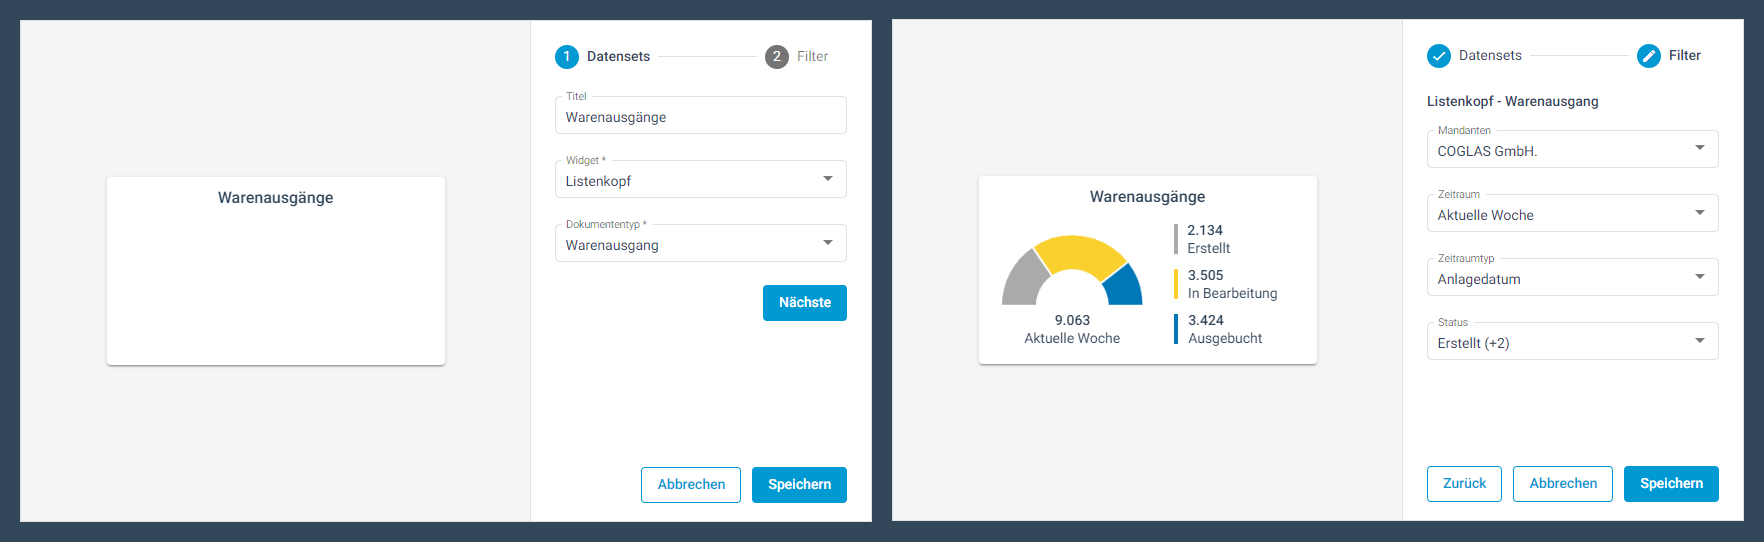1764x542 pixels.
Task: Open the Zeitraumtyp dropdown showing Anlagedatum
Action: pyautogui.click(x=1571, y=278)
